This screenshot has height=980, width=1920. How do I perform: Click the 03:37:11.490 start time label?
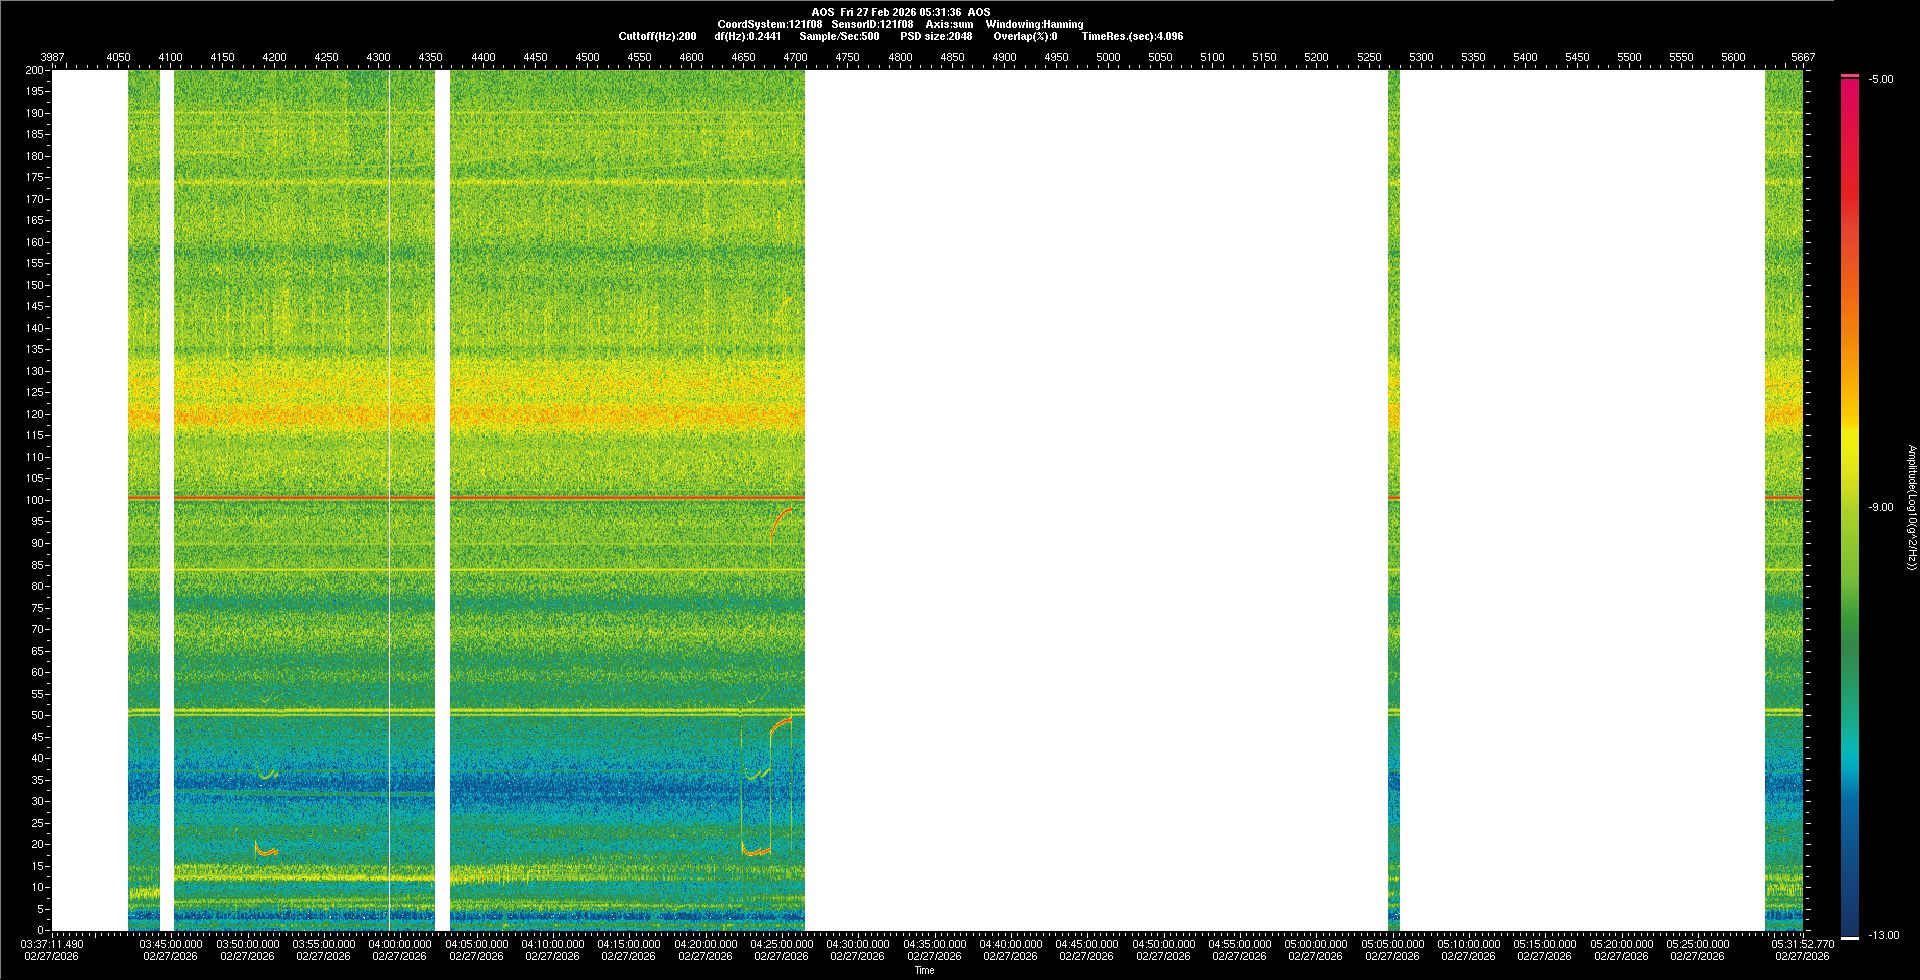(53, 944)
